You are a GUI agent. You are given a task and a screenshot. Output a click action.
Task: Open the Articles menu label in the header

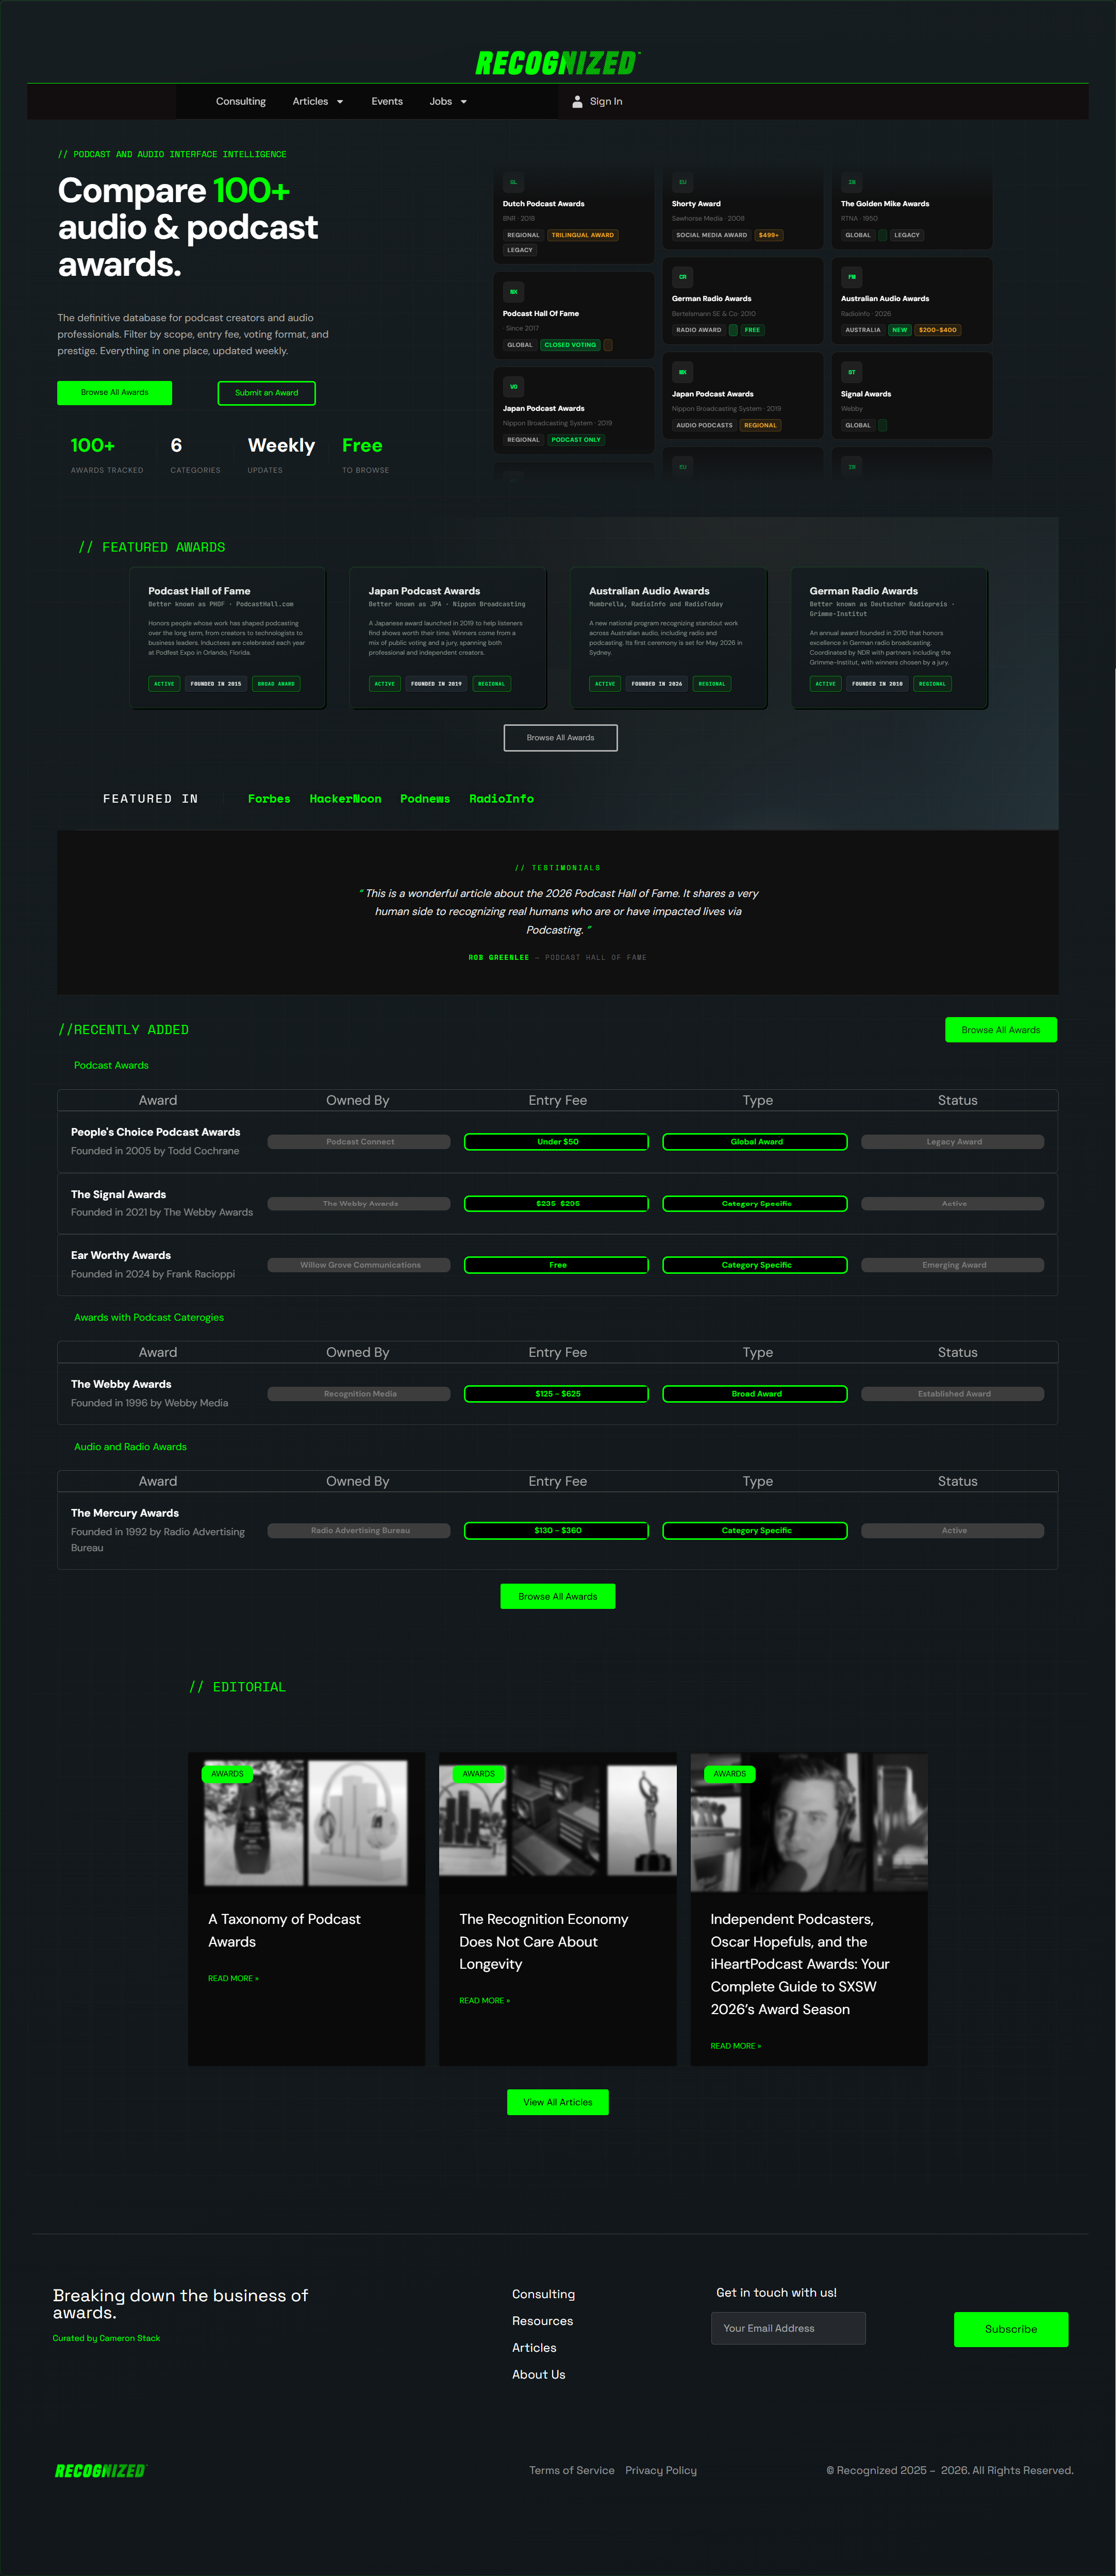click(310, 101)
